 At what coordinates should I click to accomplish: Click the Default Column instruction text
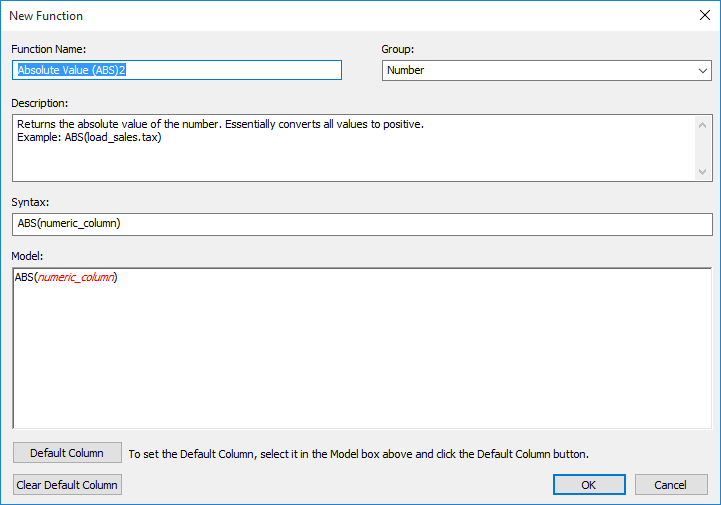(358, 454)
